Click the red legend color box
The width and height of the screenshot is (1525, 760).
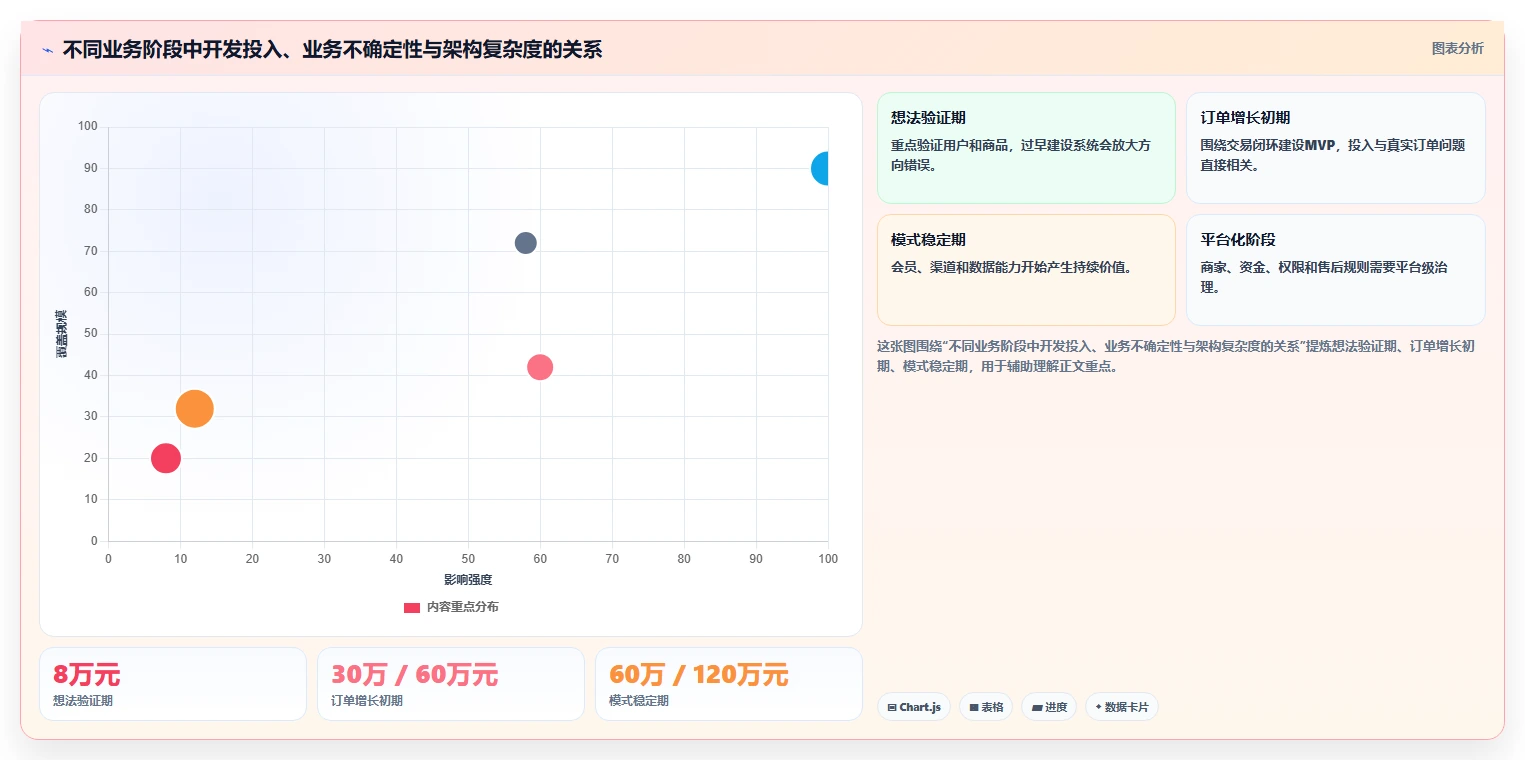click(x=412, y=607)
